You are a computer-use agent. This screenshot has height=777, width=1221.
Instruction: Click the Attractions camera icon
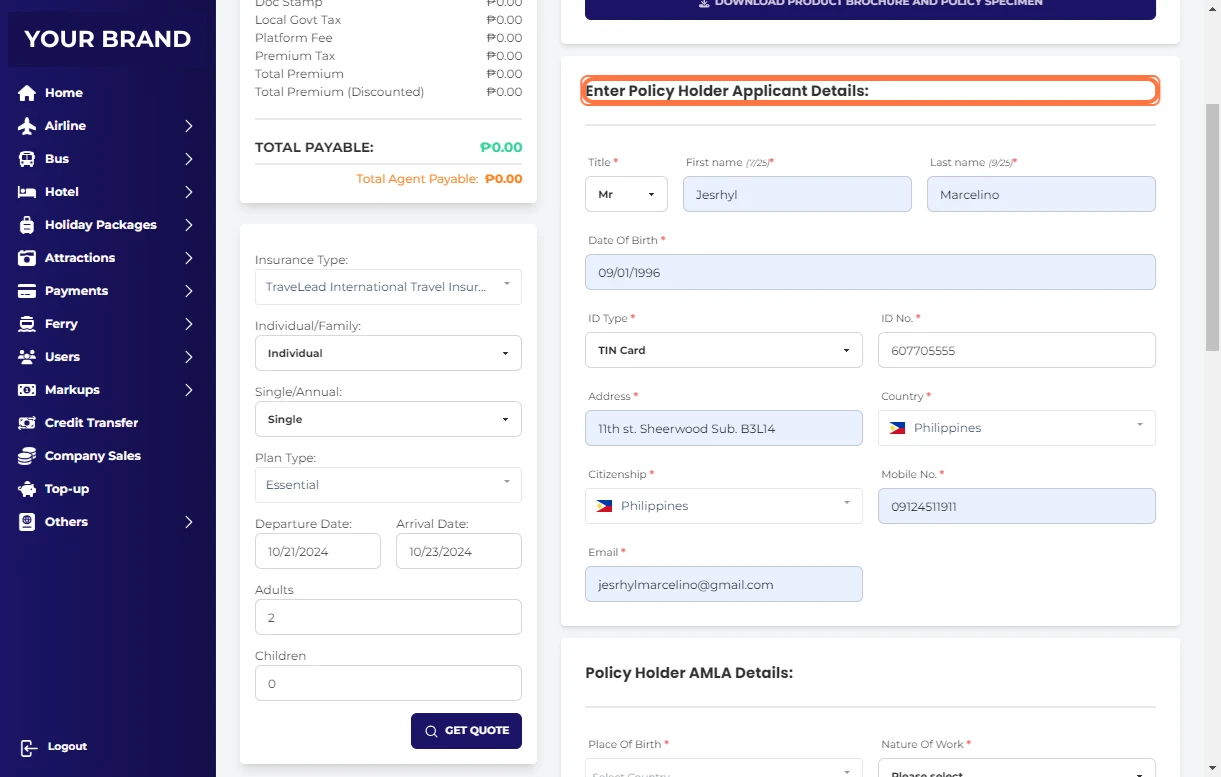[27, 258]
